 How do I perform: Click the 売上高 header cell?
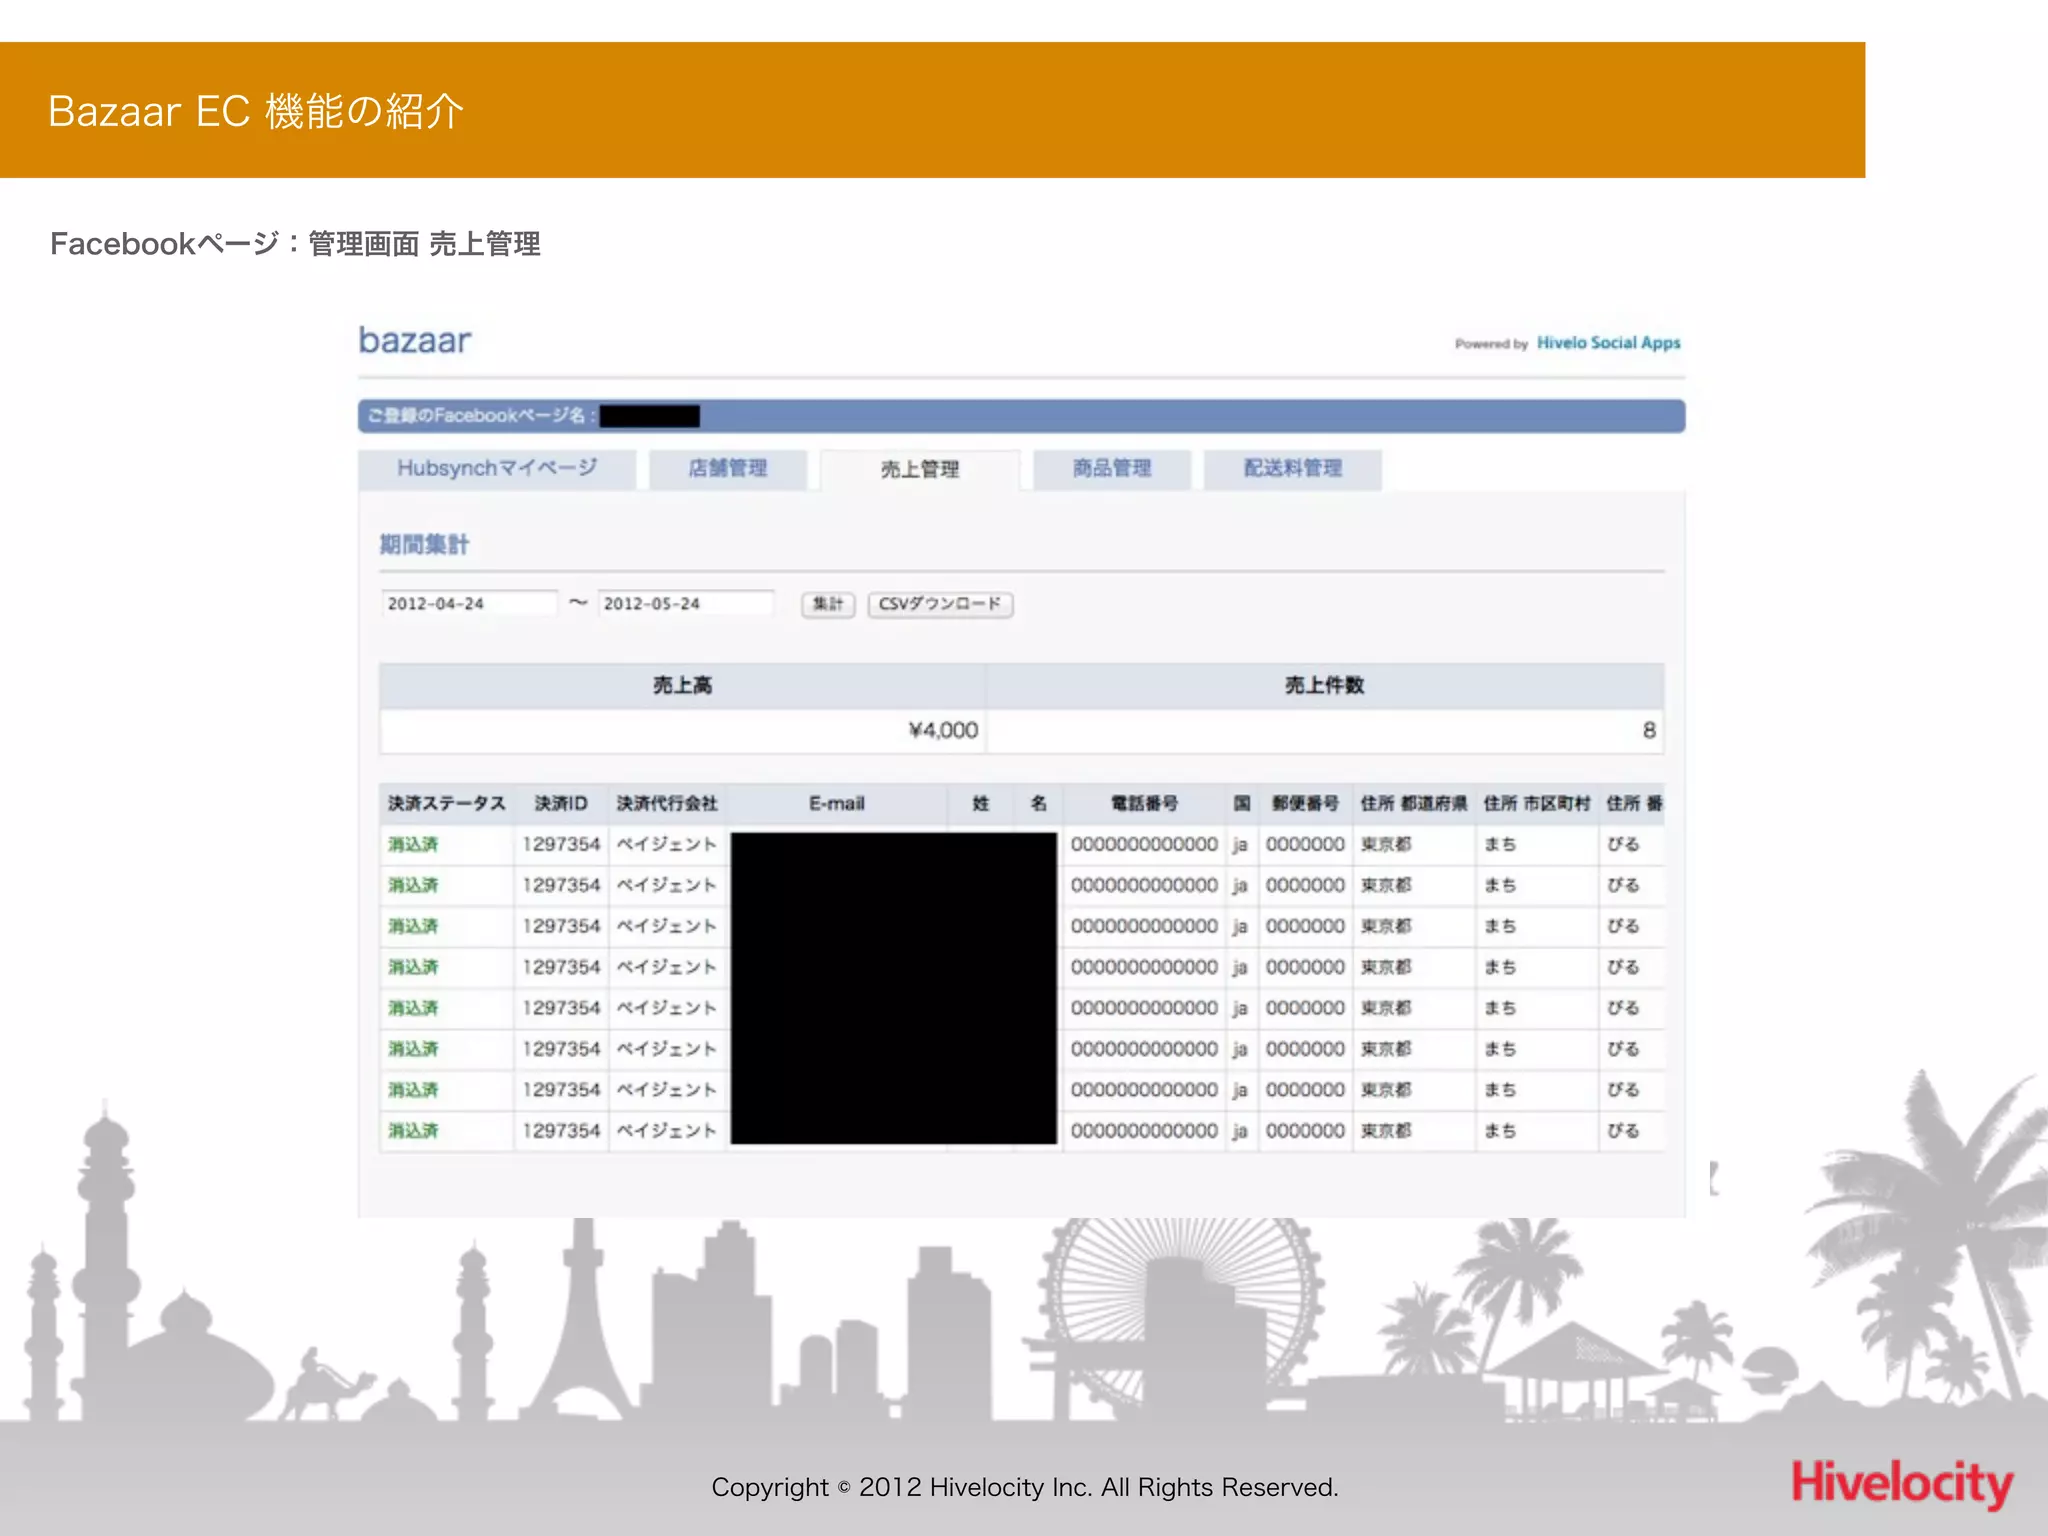(x=683, y=686)
